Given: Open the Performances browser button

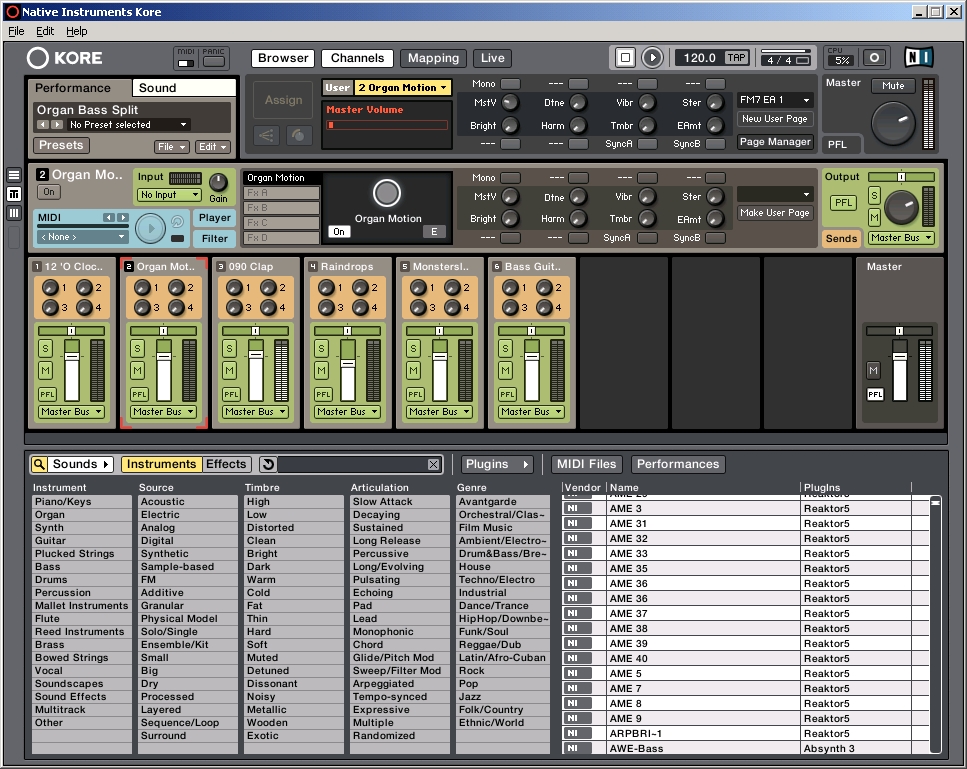Looking at the screenshot, I should click(678, 464).
